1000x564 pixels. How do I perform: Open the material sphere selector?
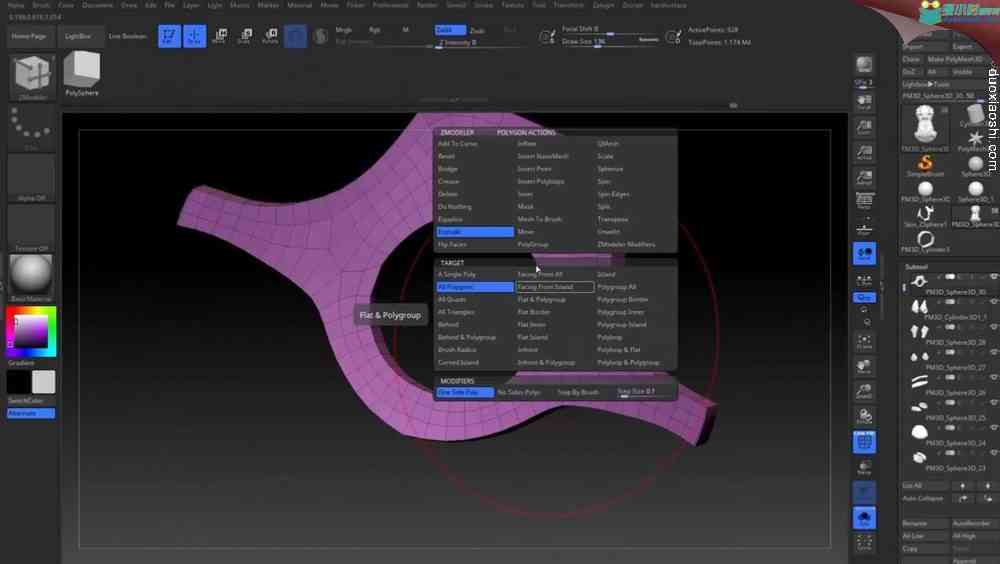pos(32,278)
